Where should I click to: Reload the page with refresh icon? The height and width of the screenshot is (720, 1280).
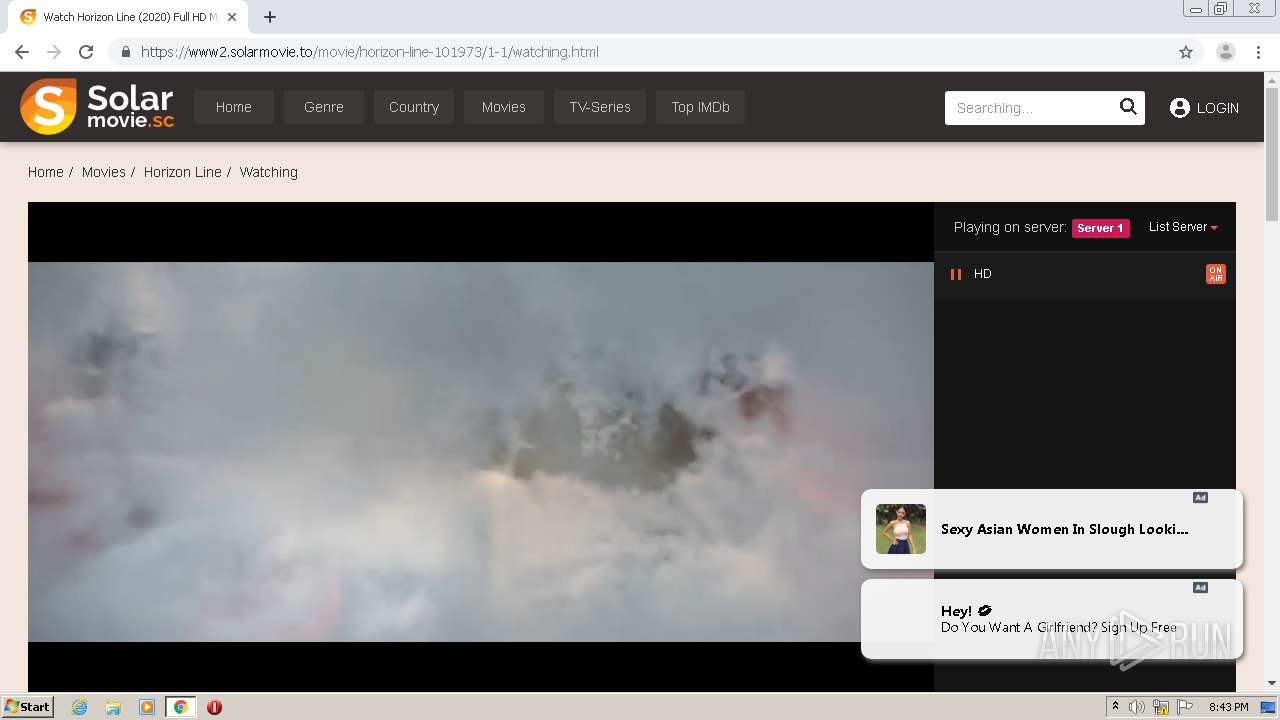point(86,52)
